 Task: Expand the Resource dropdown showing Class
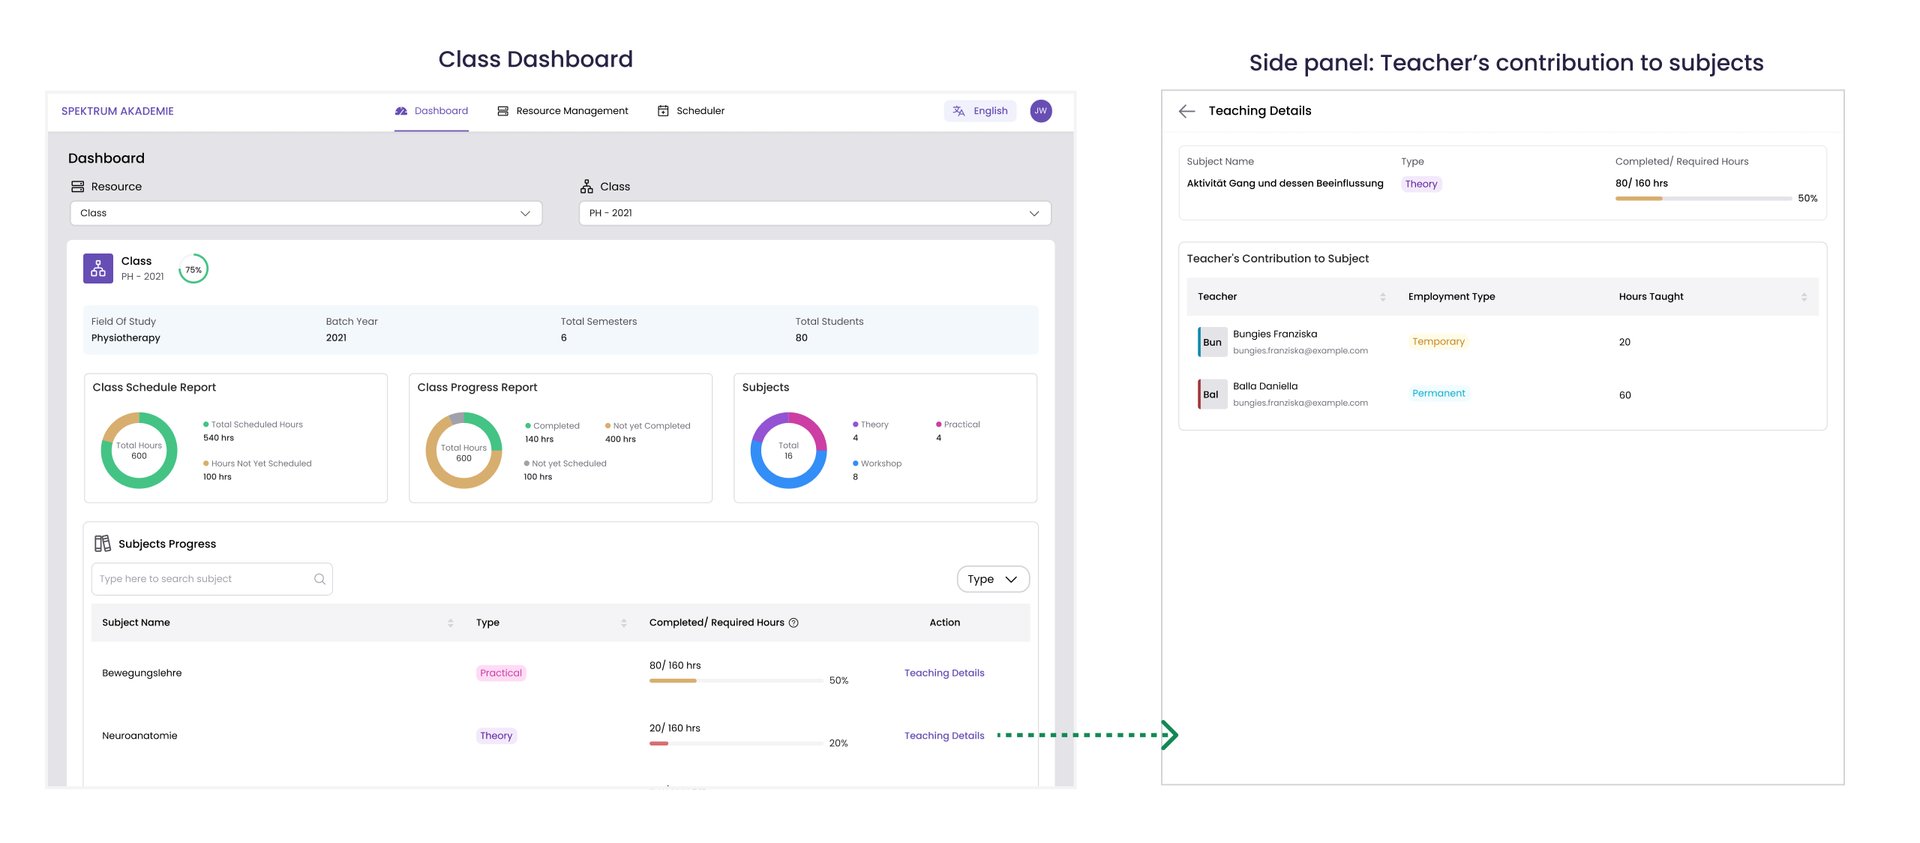[306, 213]
